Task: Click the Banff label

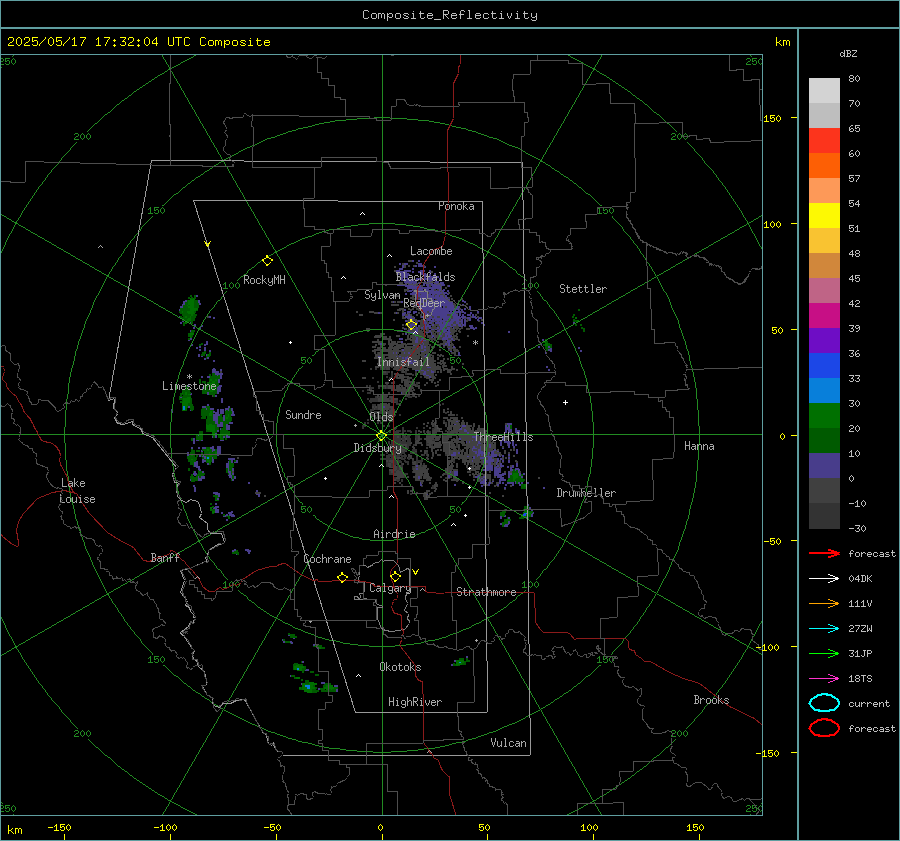Action: pyautogui.click(x=165, y=557)
